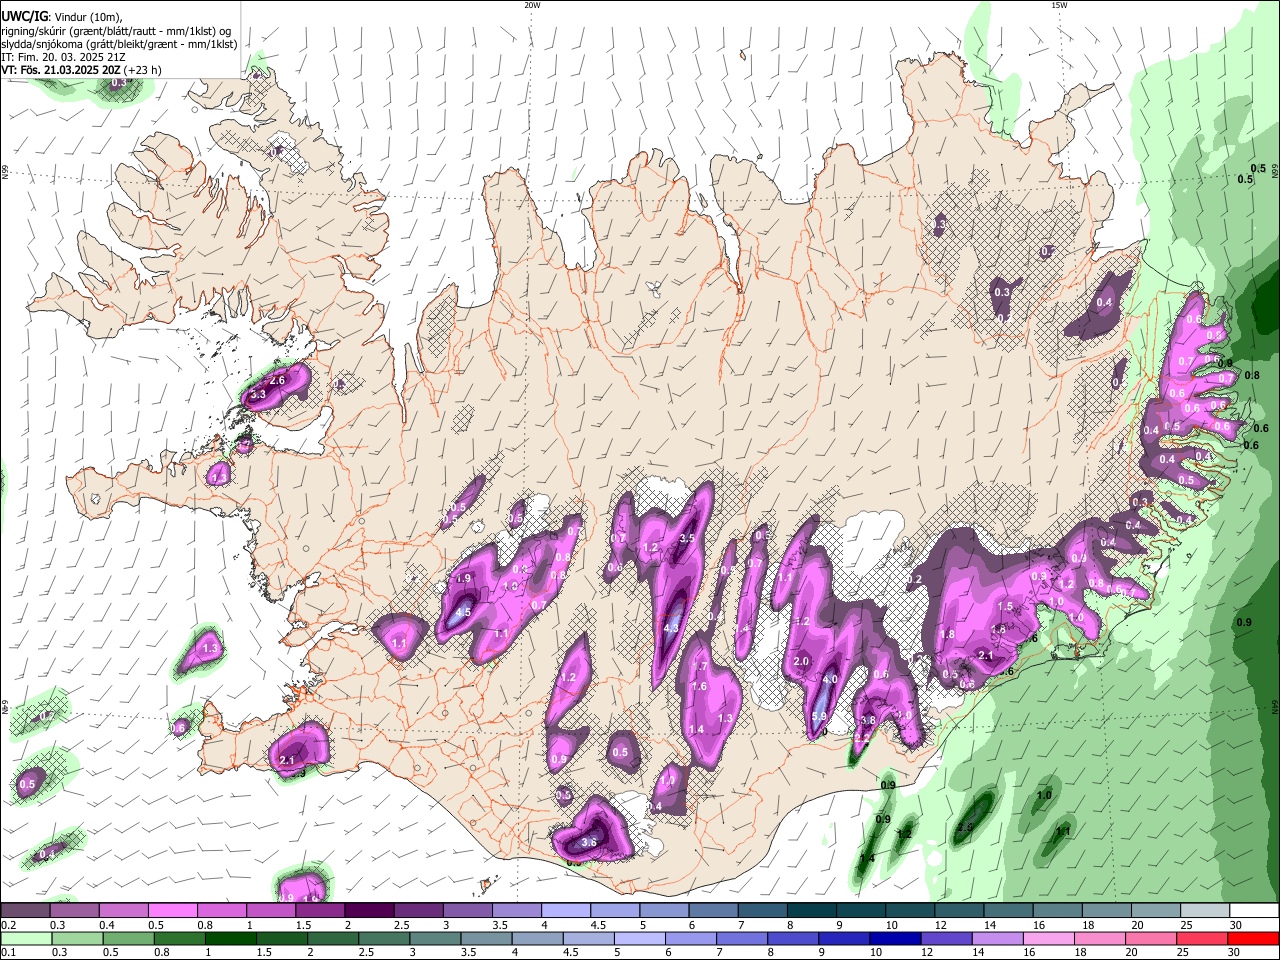Click the dark teal snow swatch between 8 and 9
Image resolution: width=1280 pixels, height=960 pixels.
812,911
